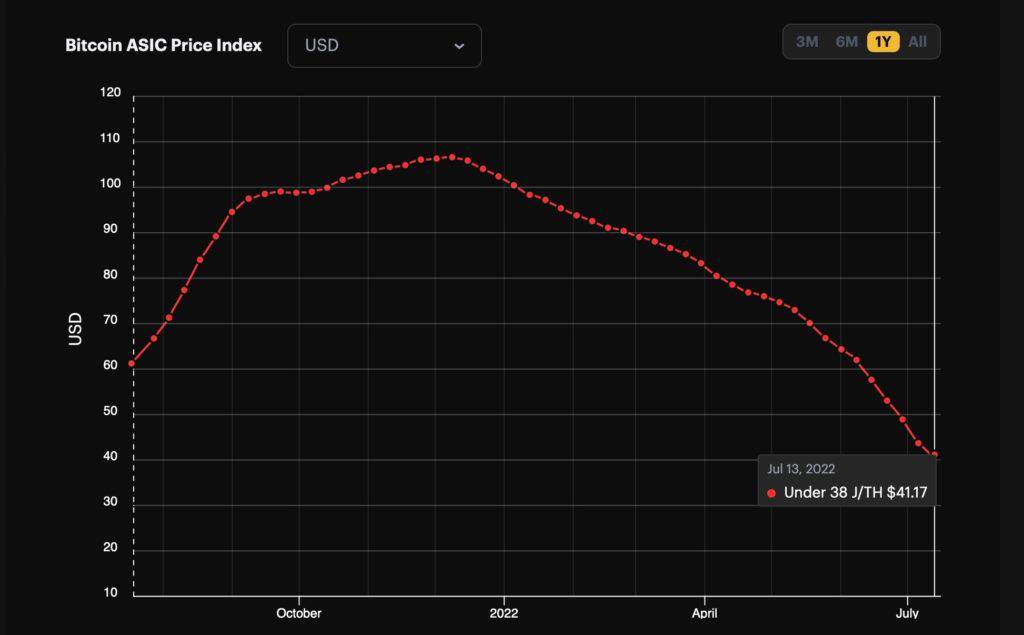This screenshot has height=635, width=1024.
Task: Click the first data point on the left axis
Action: tap(133, 363)
